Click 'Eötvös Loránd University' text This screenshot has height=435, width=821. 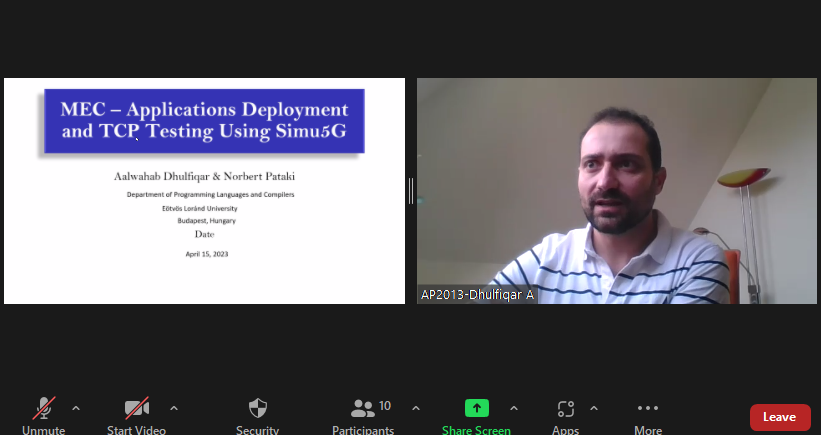[x=199, y=208]
